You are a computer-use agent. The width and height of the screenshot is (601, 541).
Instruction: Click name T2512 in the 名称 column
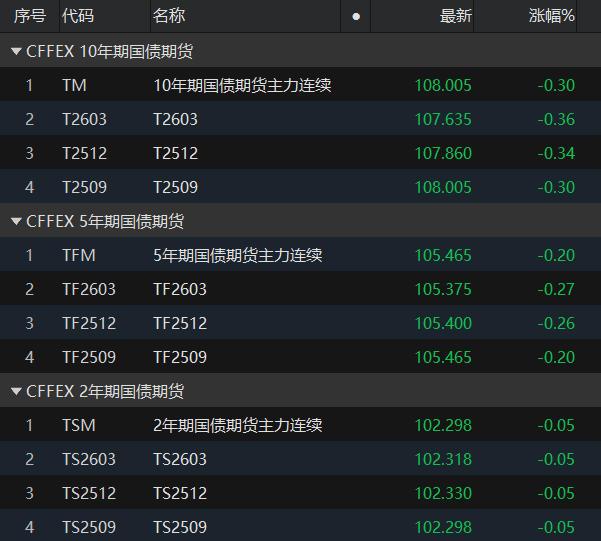click(x=176, y=153)
